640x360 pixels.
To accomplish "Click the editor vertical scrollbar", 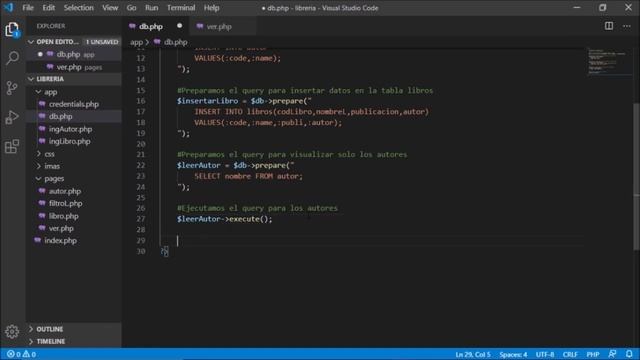I will [x=636, y=176].
